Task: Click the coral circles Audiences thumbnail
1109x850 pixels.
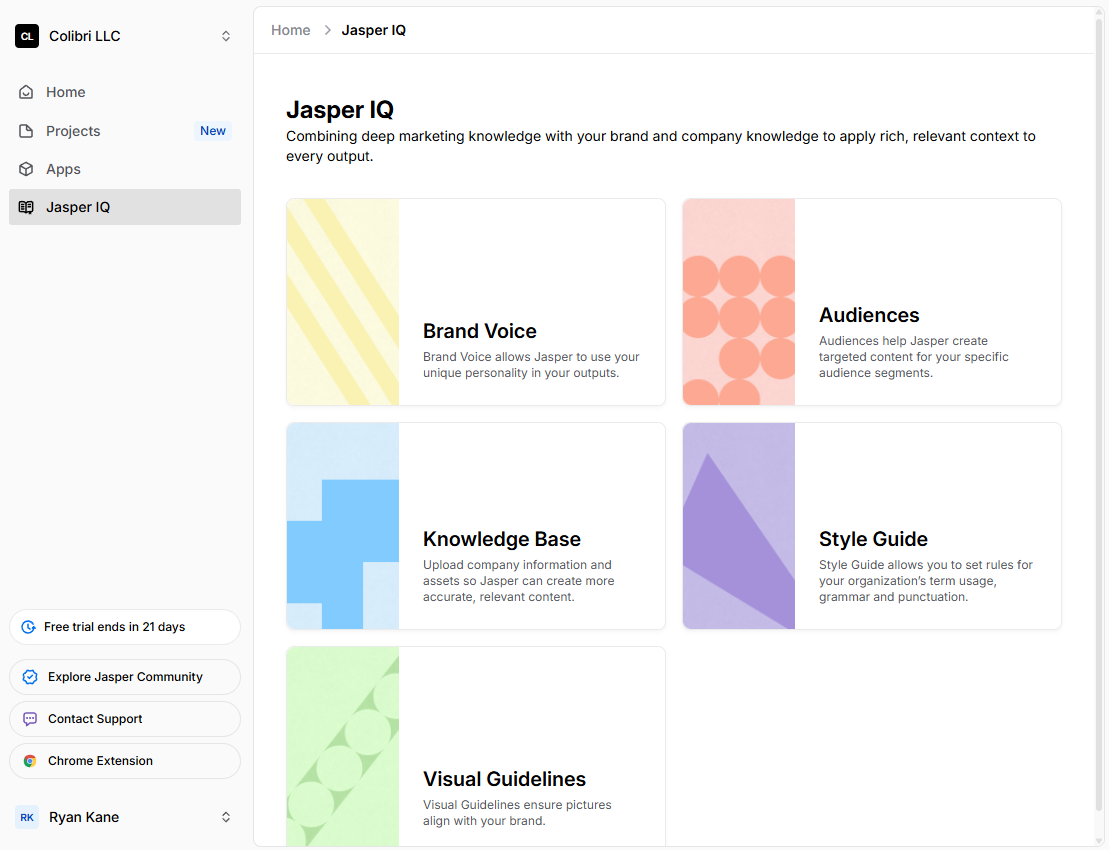Action: 739,302
